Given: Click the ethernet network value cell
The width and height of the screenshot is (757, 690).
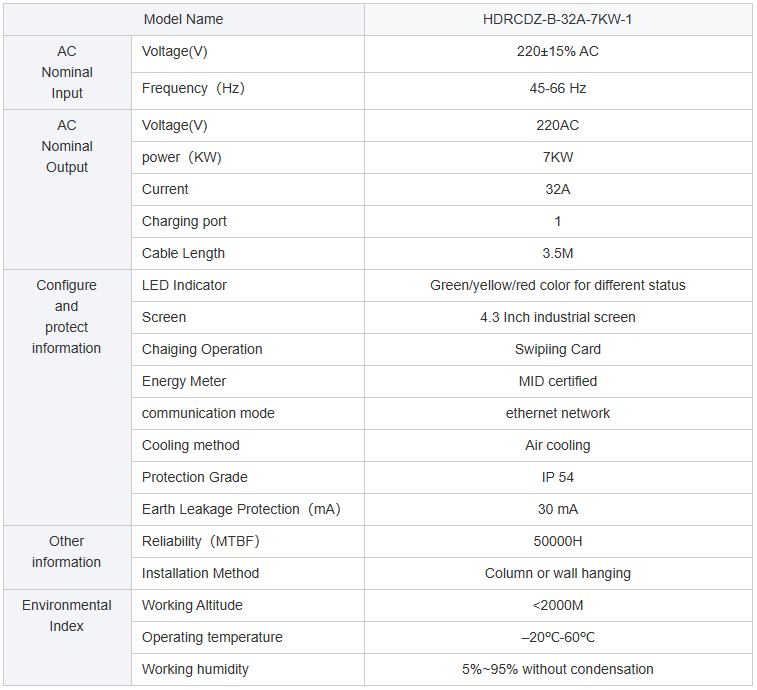Looking at the screenshot, I should (x=557, y=413).
